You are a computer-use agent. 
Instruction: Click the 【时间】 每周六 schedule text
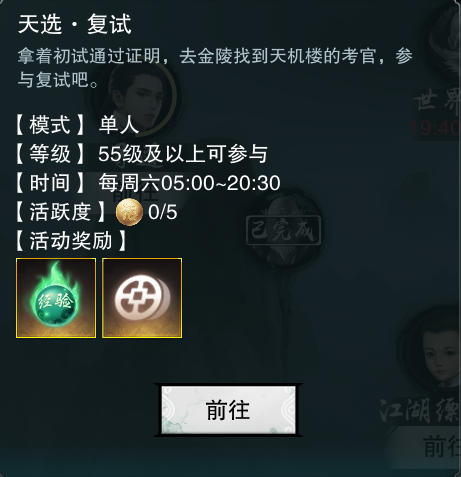tap(147, 183)
